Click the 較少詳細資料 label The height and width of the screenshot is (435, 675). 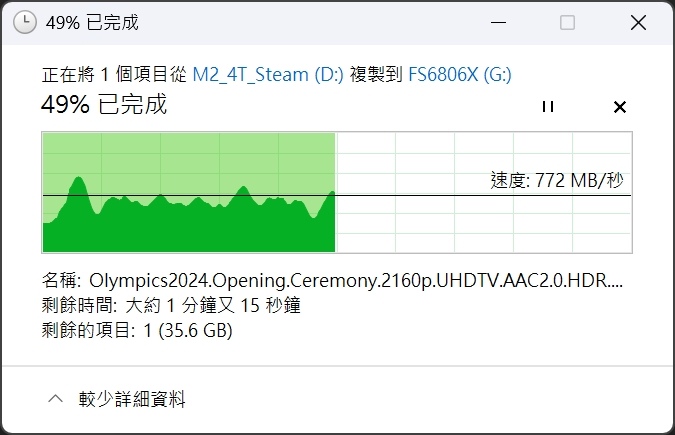(x=132, y=399)
